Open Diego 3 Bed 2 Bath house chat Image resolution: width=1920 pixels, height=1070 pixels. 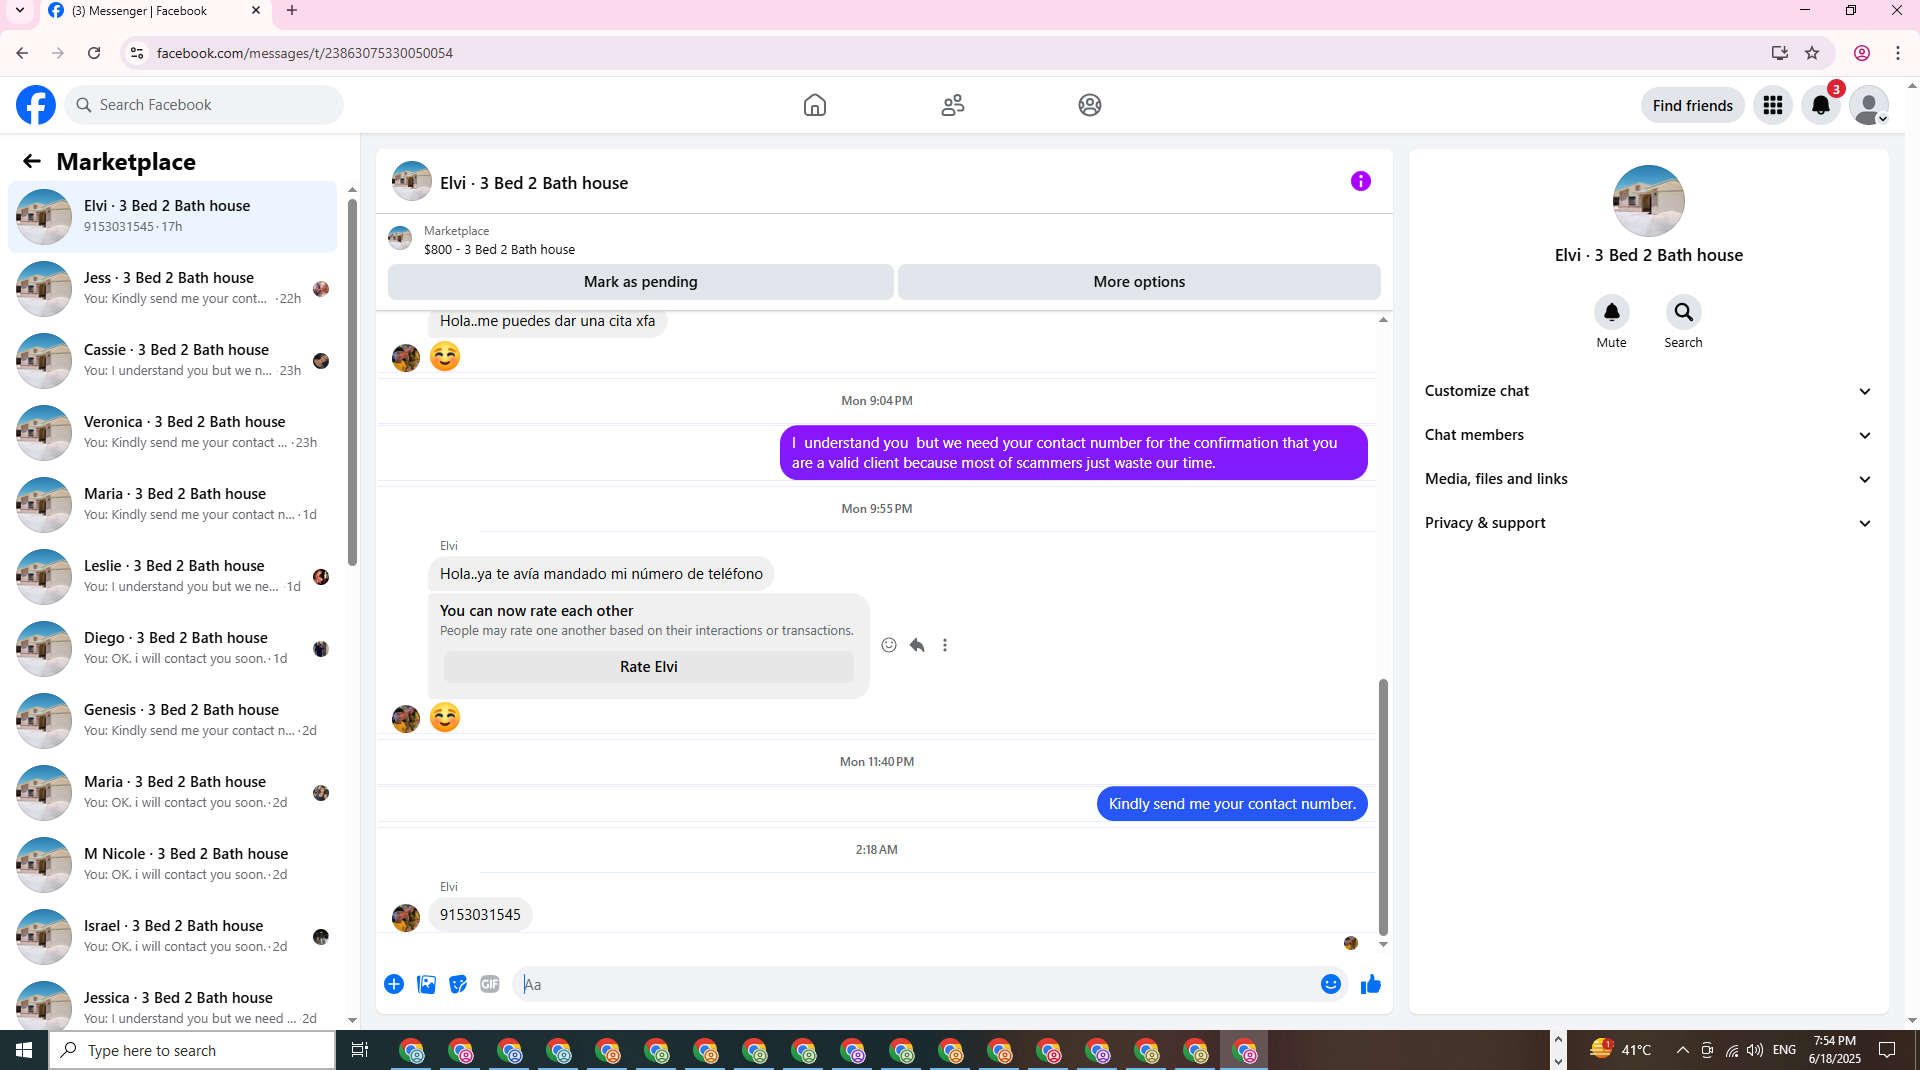coord(172,649)
